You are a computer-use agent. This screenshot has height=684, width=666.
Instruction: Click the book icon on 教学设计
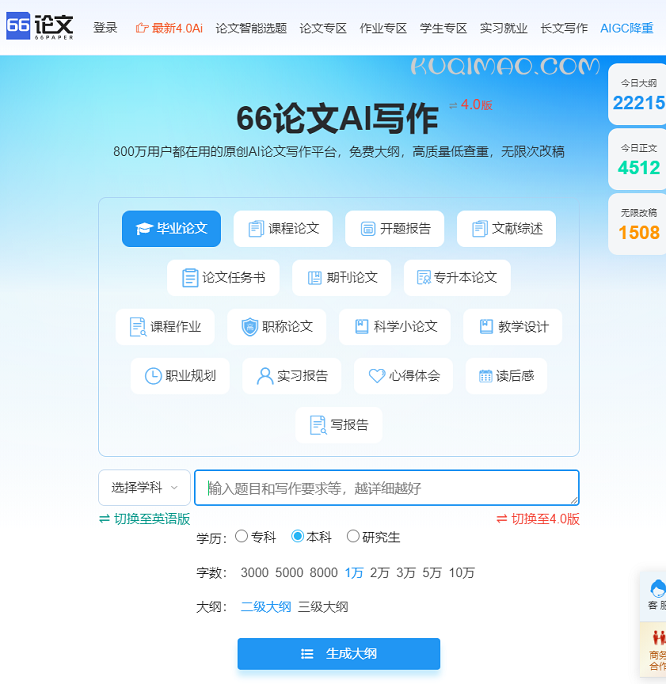pos(486,327)
